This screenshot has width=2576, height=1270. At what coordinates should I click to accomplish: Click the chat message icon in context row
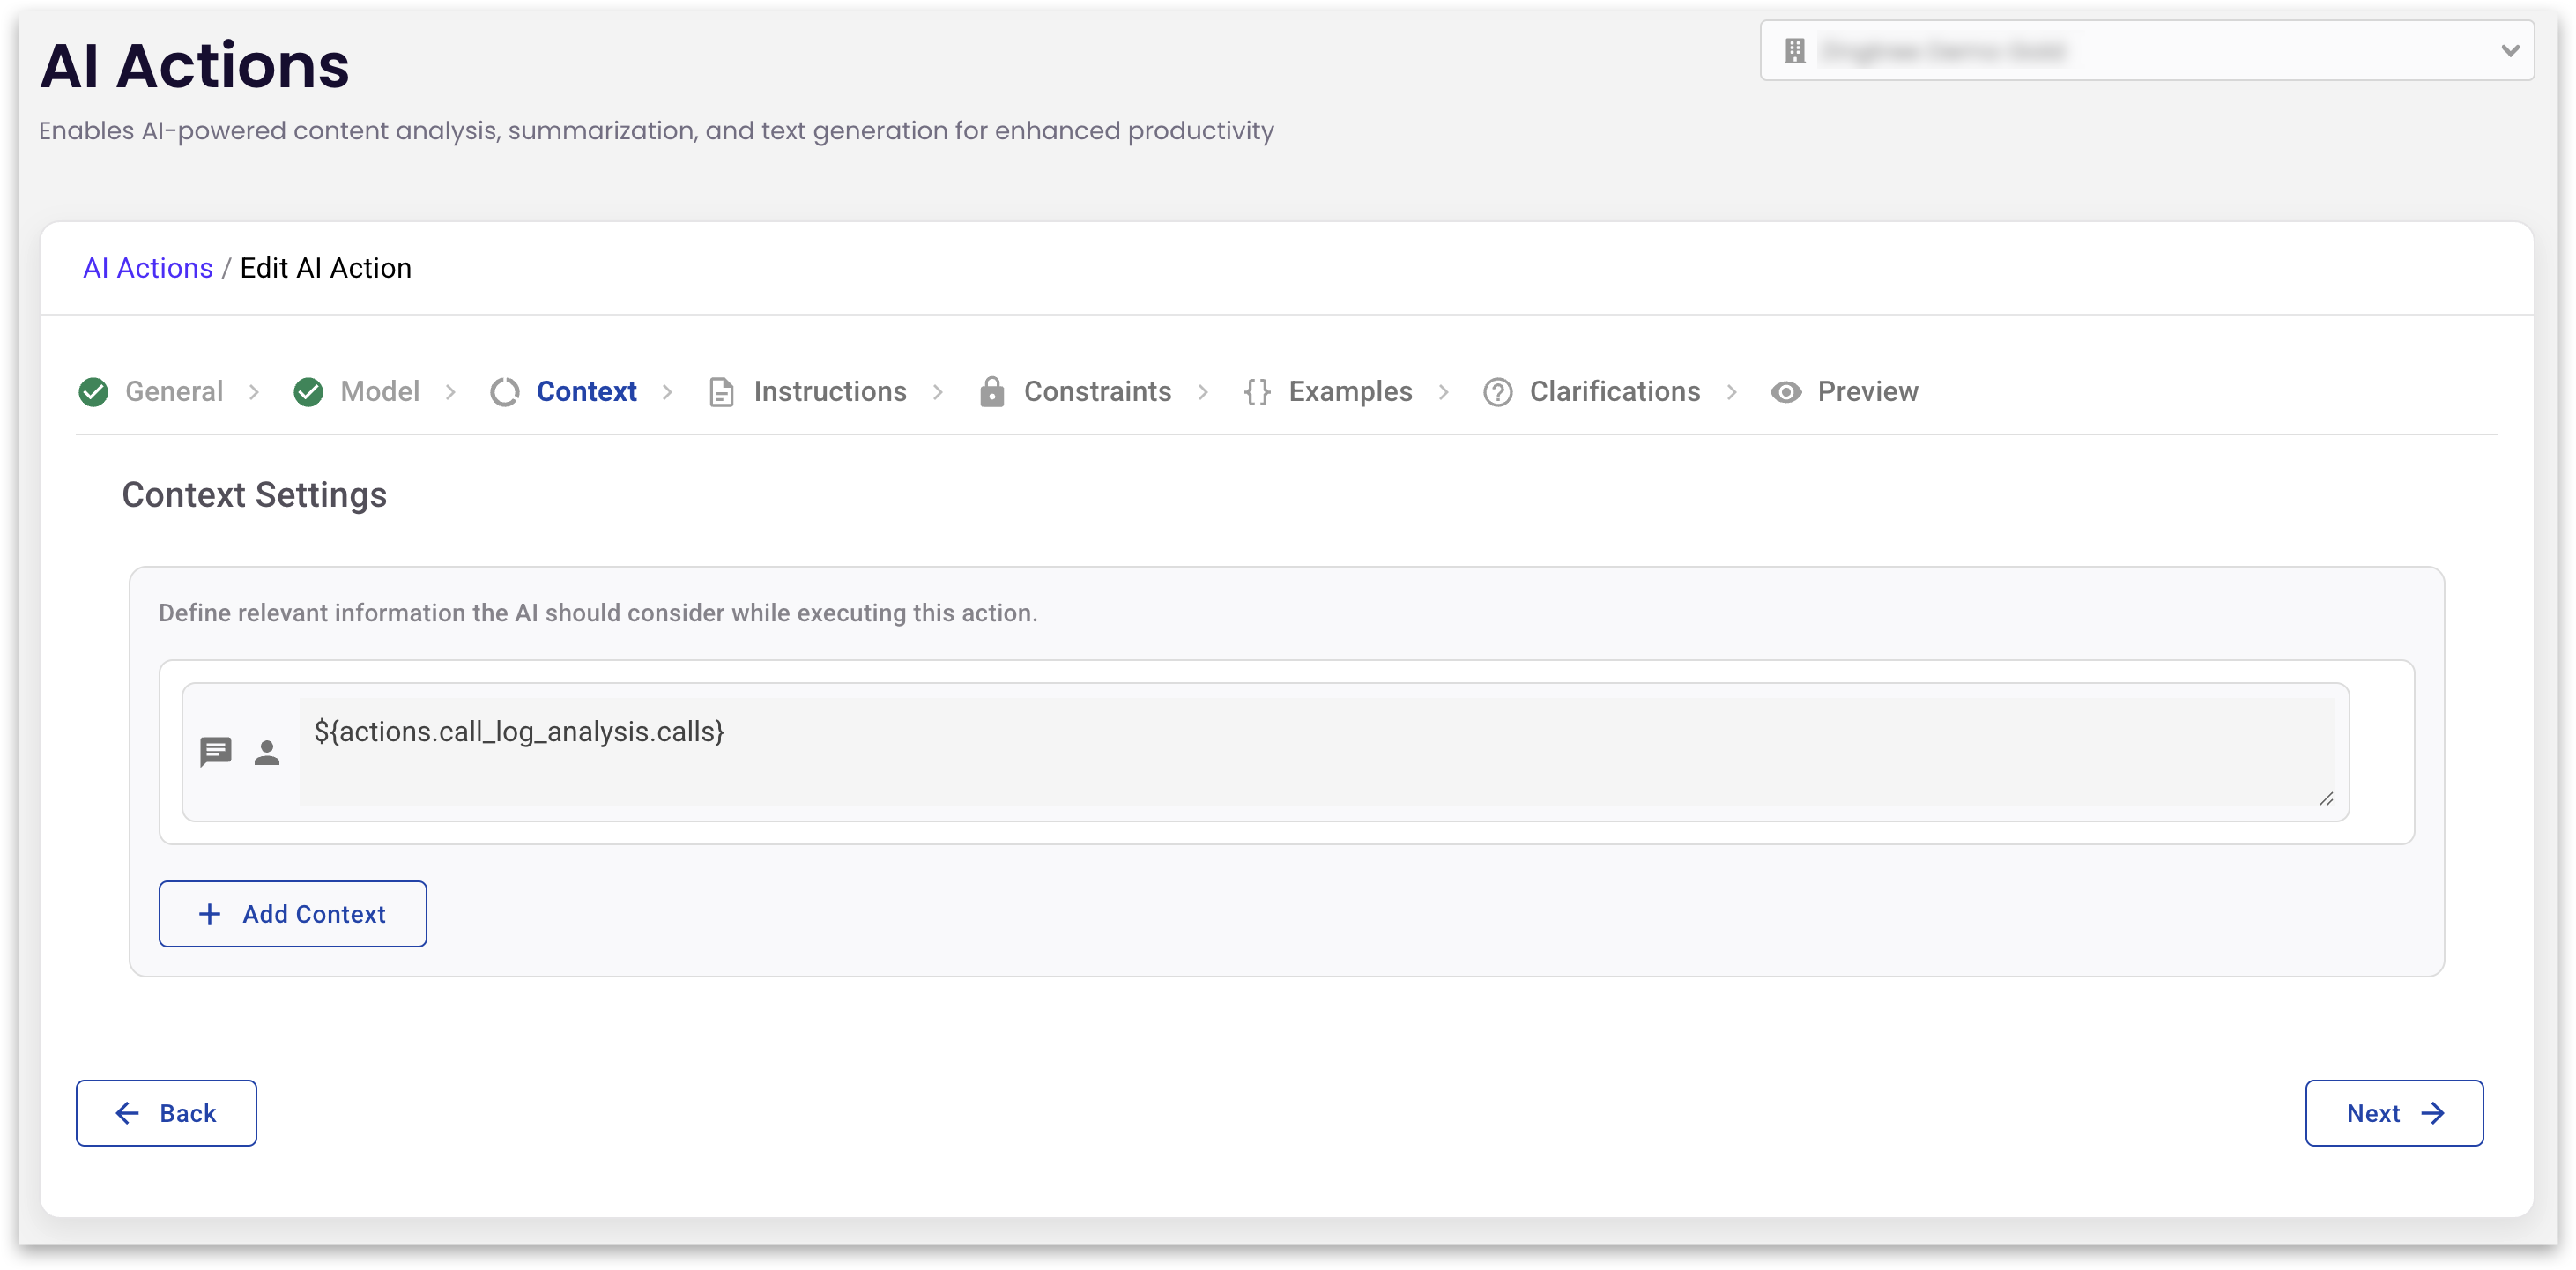(x=215, y=751)
